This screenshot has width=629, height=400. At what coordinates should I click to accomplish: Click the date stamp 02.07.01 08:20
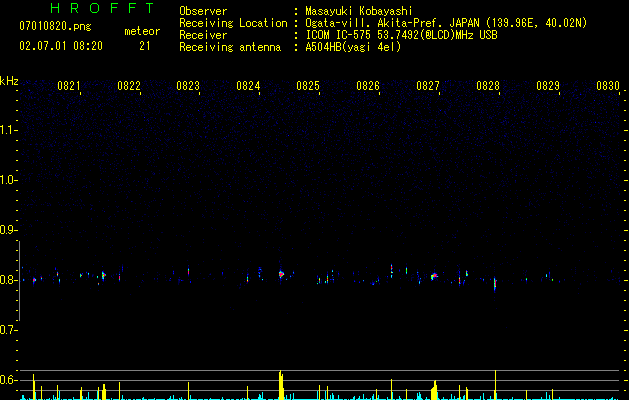61,46
